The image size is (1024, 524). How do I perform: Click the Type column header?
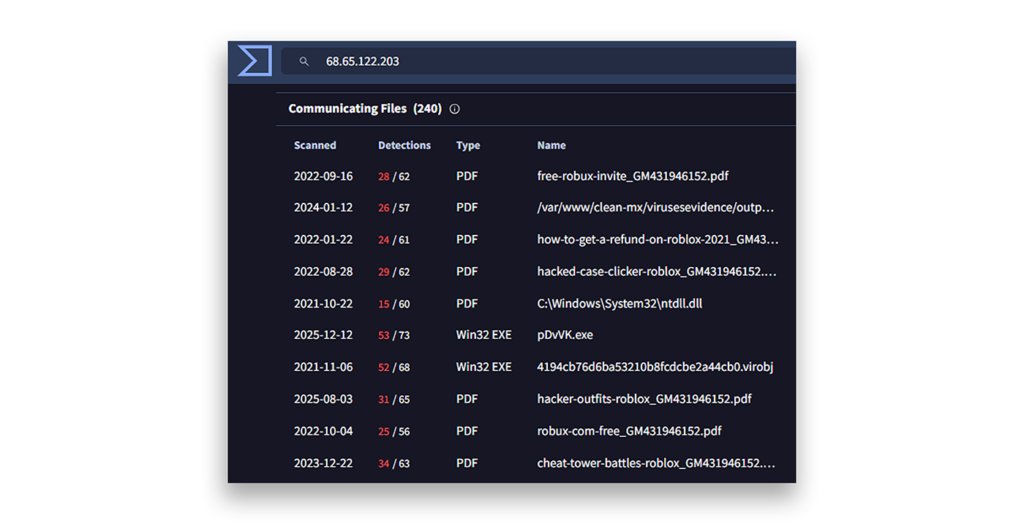(468, 145)
